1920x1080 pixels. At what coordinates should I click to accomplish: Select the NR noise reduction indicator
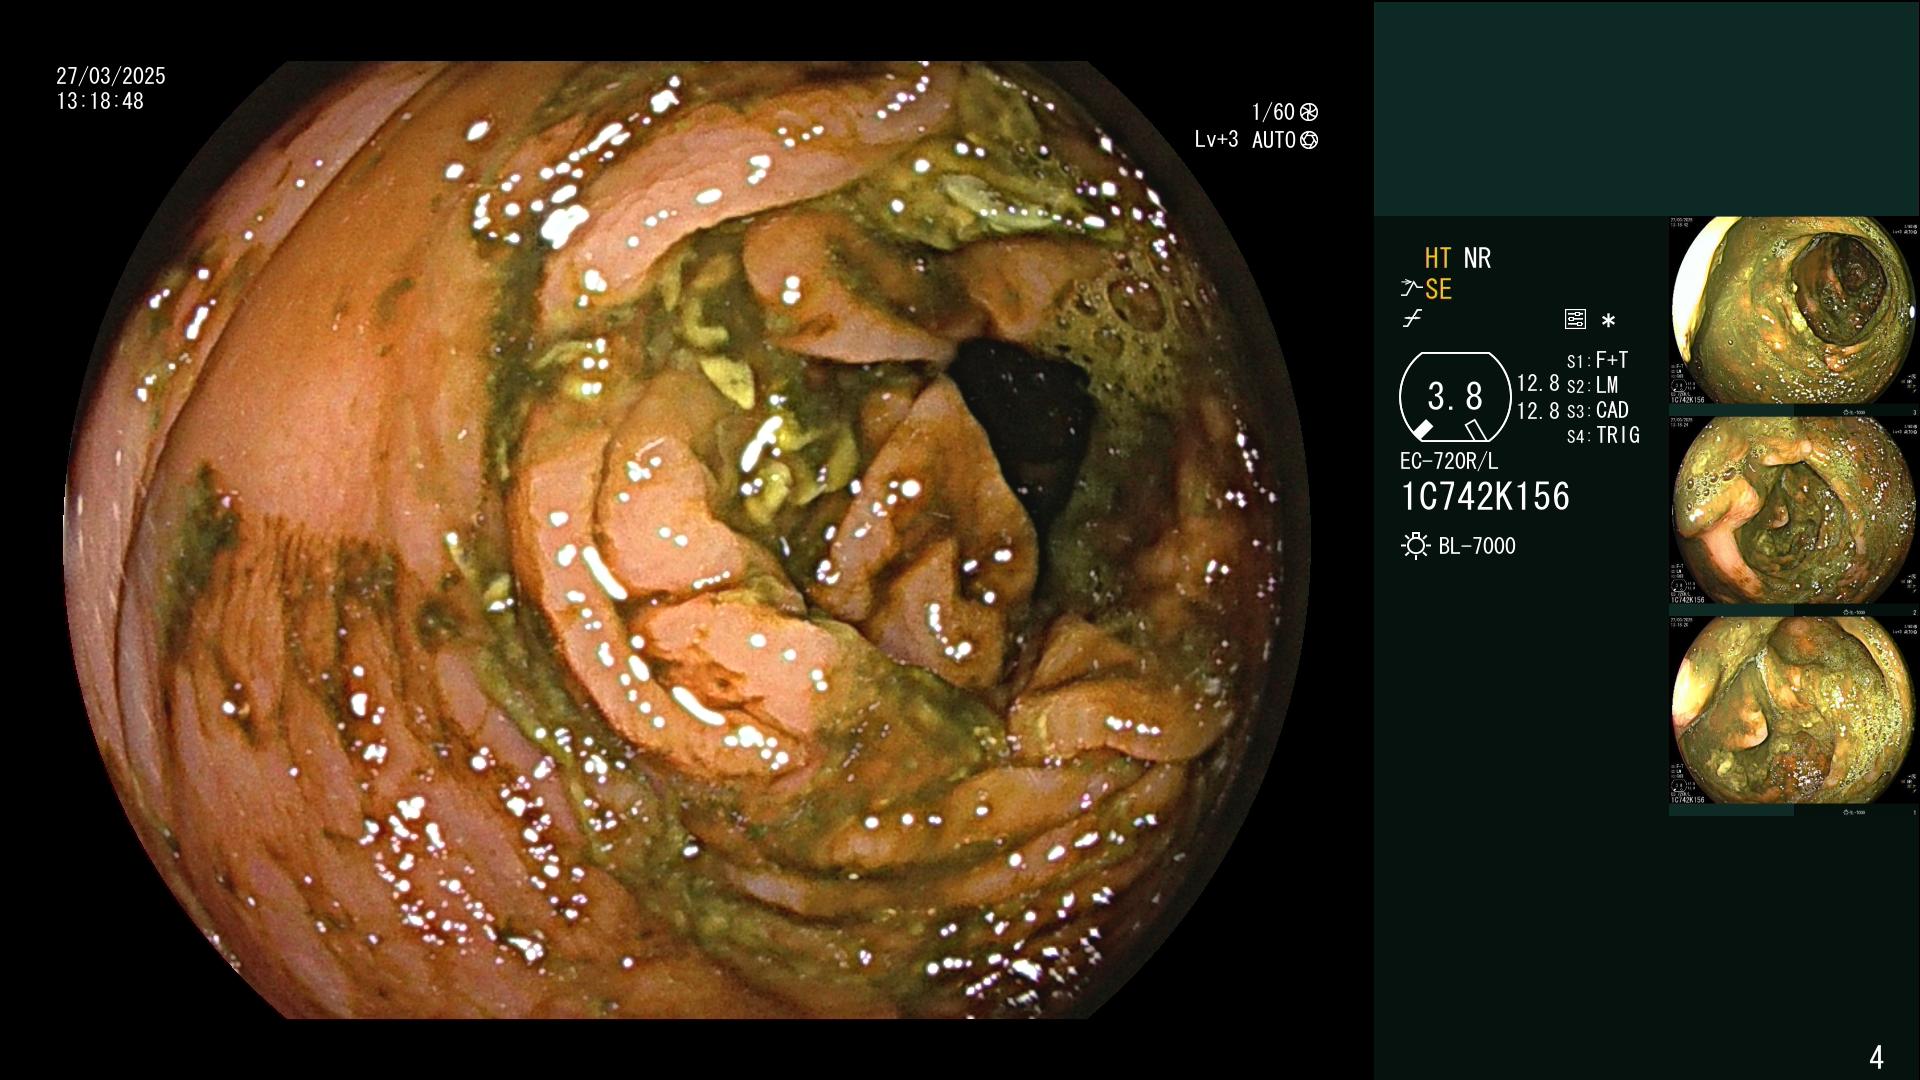pos(1477,258)
